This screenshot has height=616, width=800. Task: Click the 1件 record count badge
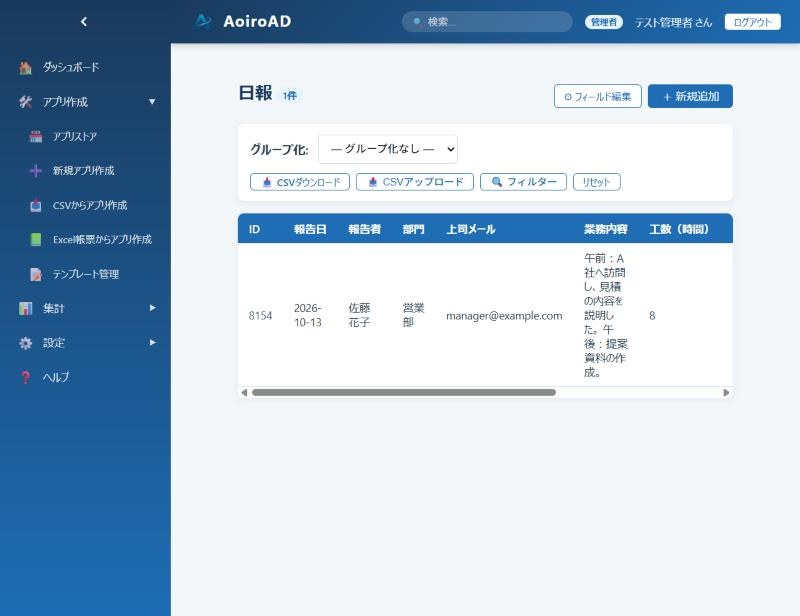click(290, 95)
